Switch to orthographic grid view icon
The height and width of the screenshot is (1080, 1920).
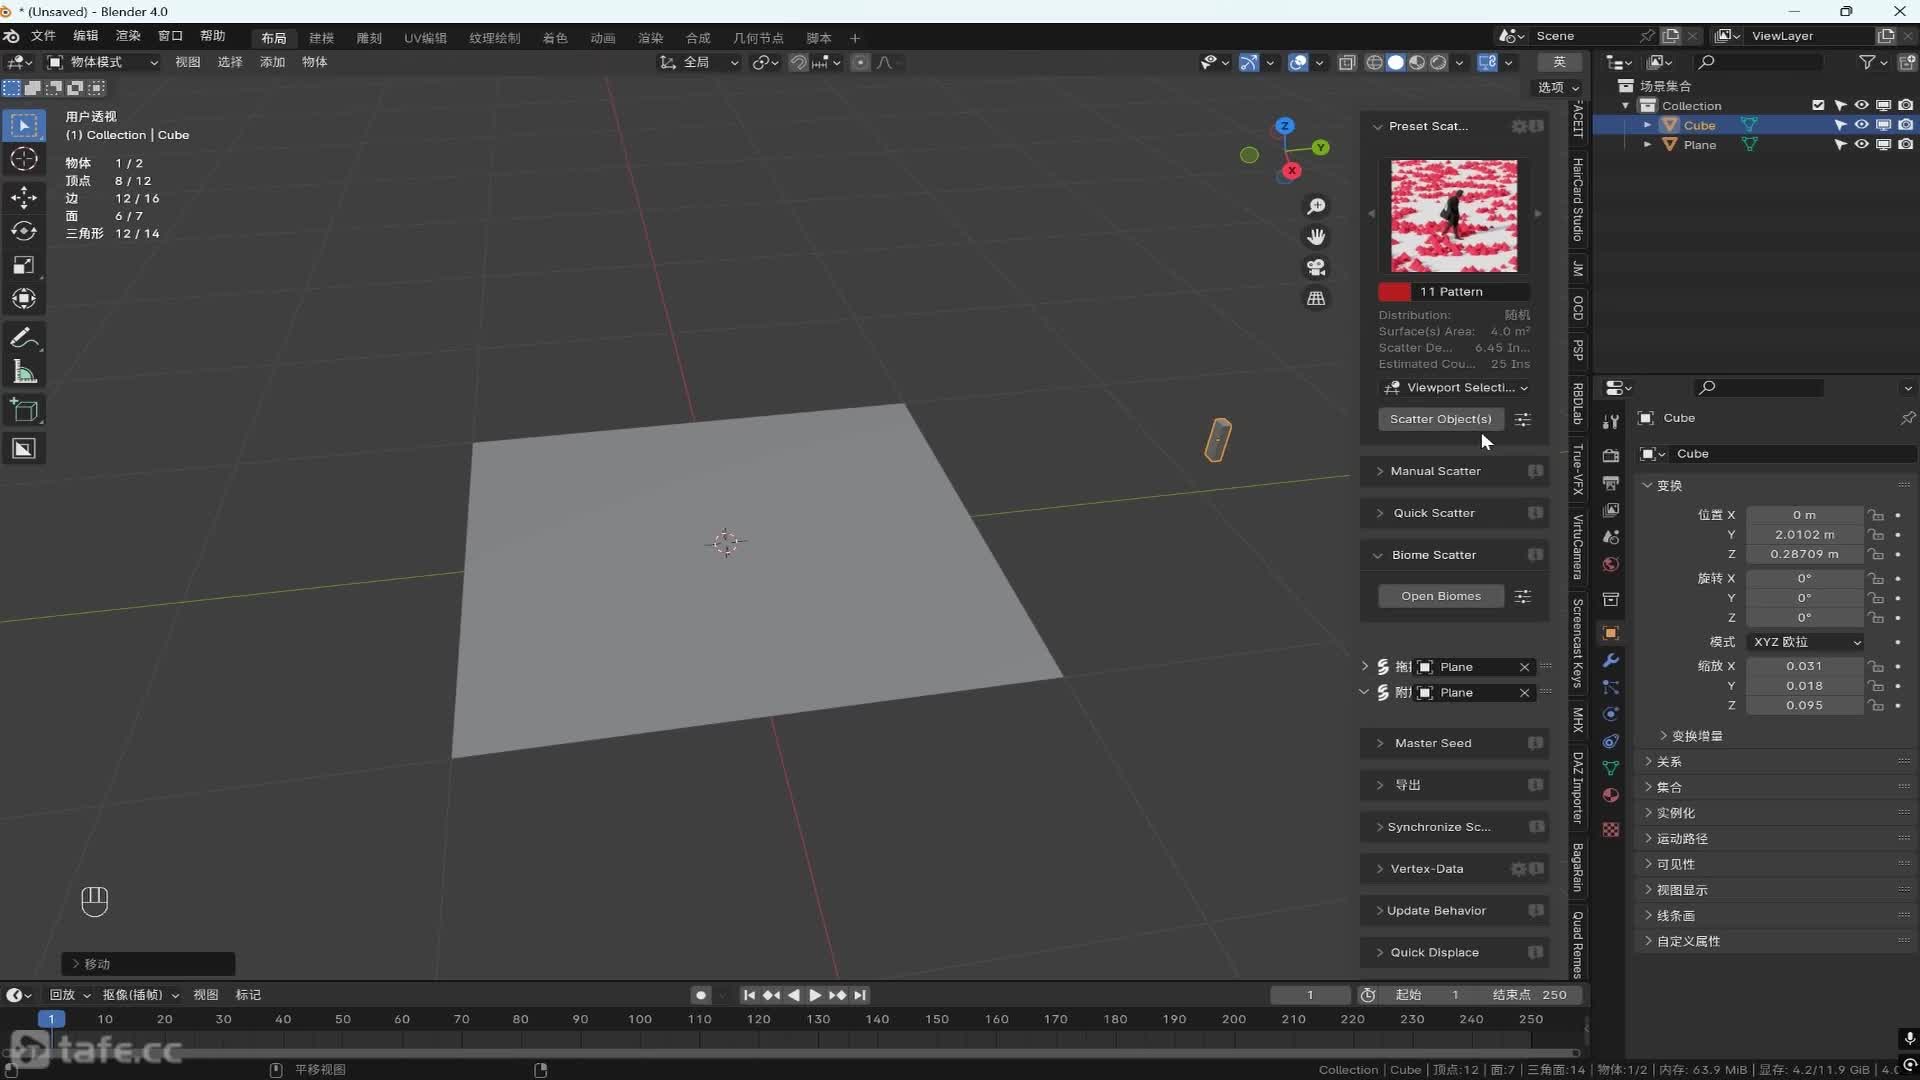[x=1316, y=299]
